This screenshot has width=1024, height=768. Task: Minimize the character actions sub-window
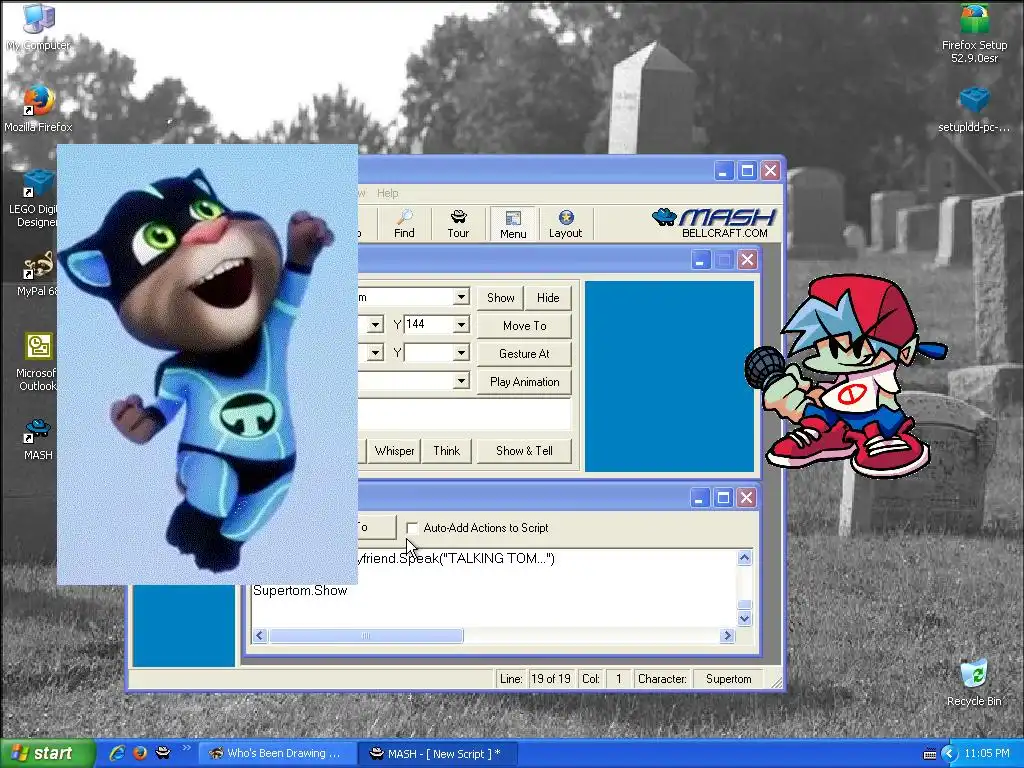(x=699, y=261)
